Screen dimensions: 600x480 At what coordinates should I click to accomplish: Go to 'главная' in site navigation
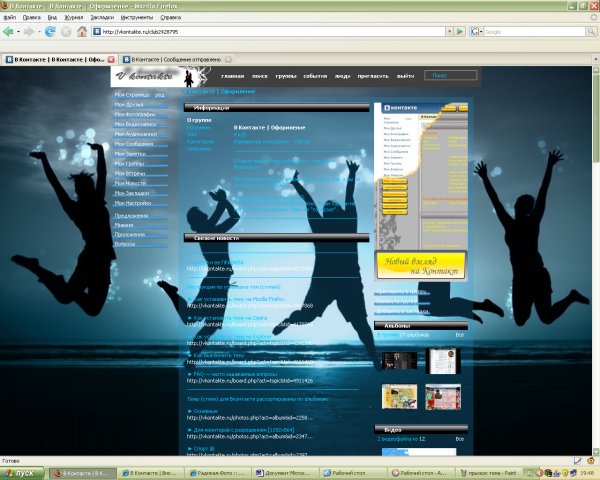[x=233, y=76]
